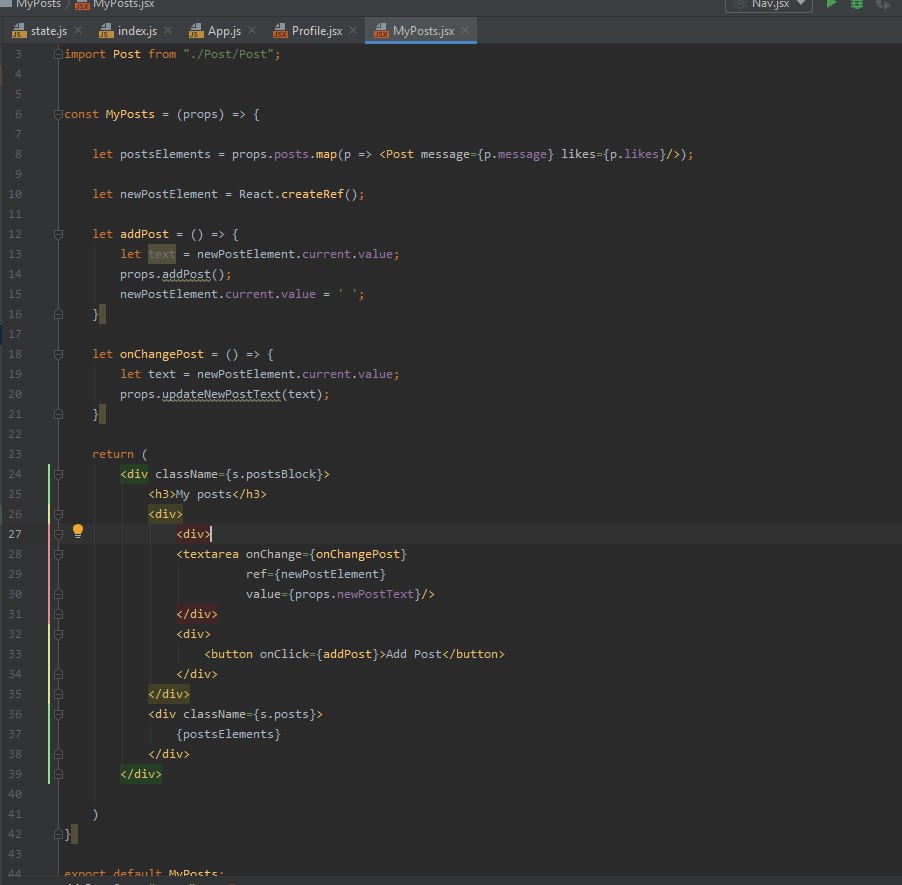Collapse the MyPosts function fold at line 6
Screen dimensions: 902x885
(x=58, y=114)
